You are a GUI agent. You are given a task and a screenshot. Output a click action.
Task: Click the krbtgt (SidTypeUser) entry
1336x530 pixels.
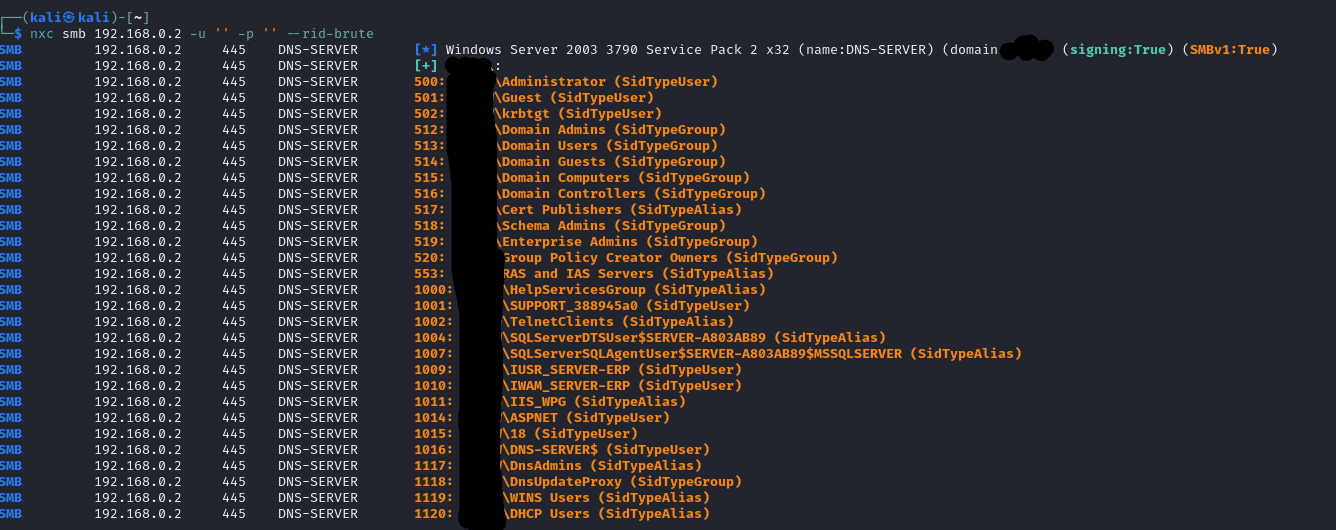[x=581, y=114]
